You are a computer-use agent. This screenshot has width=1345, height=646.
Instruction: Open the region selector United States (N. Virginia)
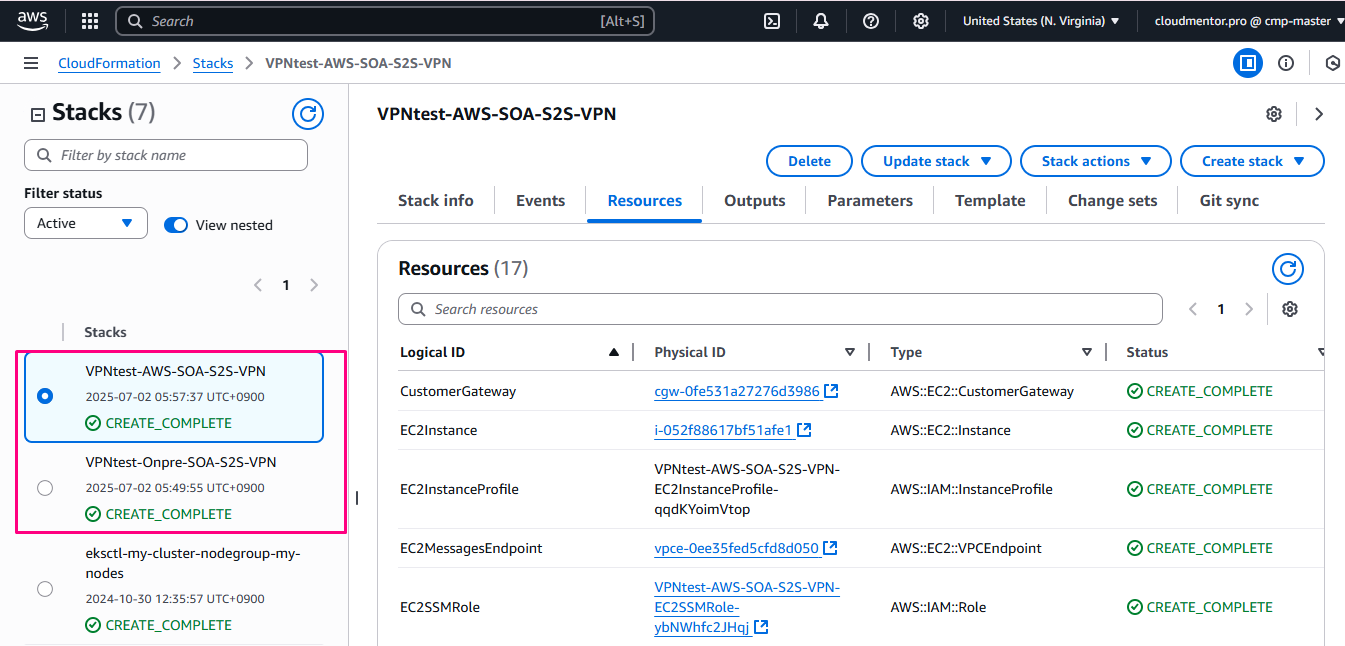pos(1040,21)
